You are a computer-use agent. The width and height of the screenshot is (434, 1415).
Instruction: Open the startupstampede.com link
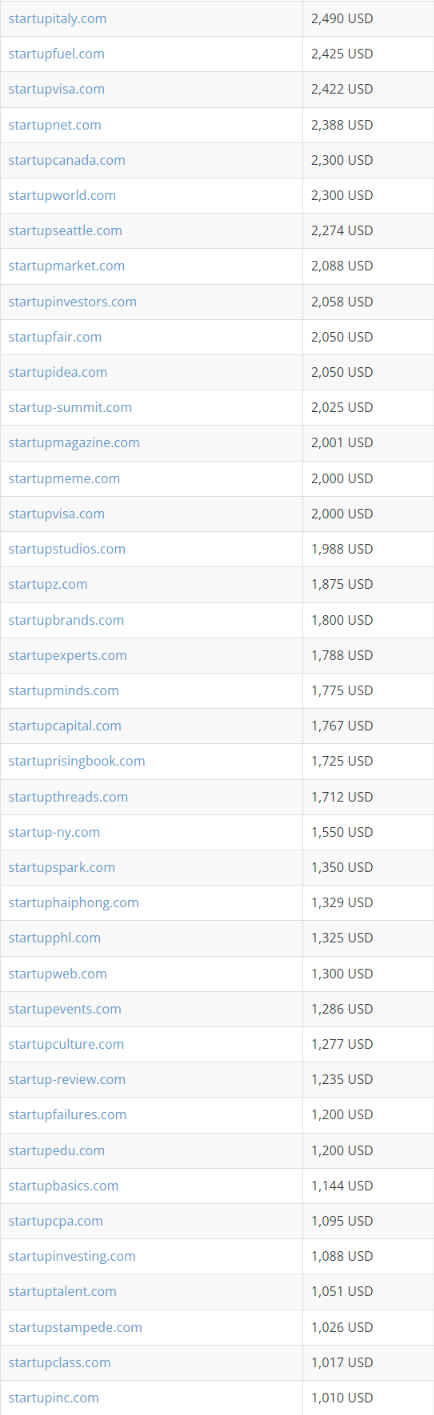(x=75, y=1327)
